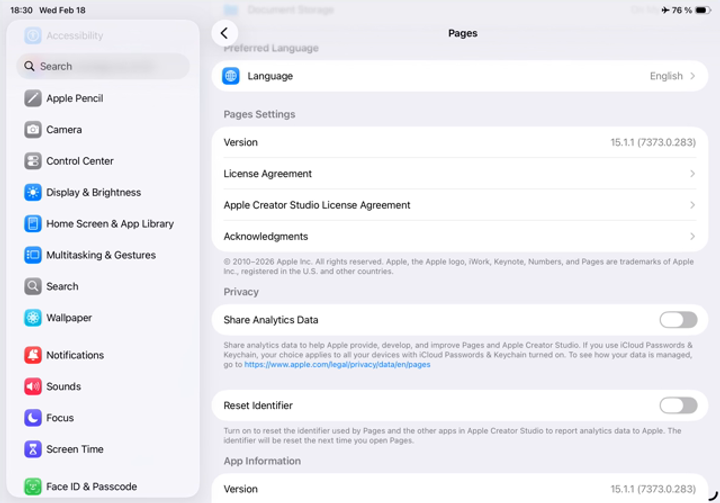Turn on Reset Identifier switch
This screenshot has height=503, width=720.
(x=678, y=405)
